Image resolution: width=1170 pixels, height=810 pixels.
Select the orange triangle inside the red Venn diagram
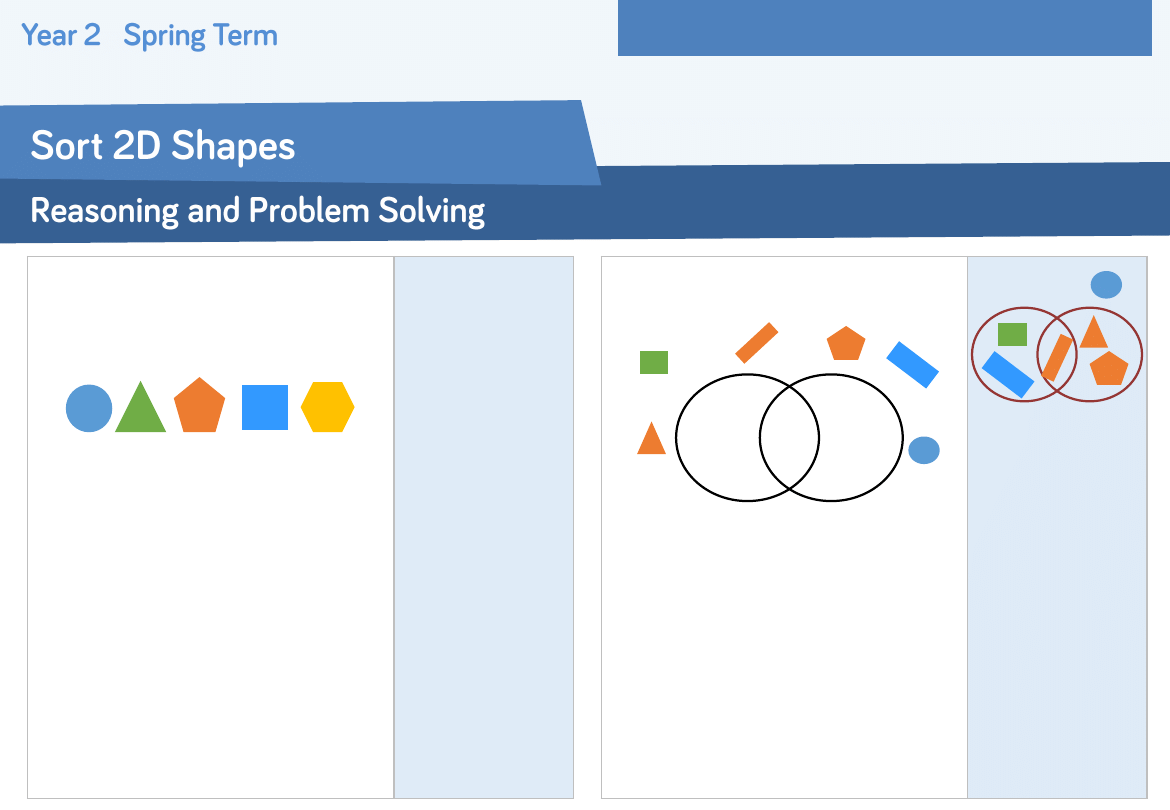(1093, 334)
